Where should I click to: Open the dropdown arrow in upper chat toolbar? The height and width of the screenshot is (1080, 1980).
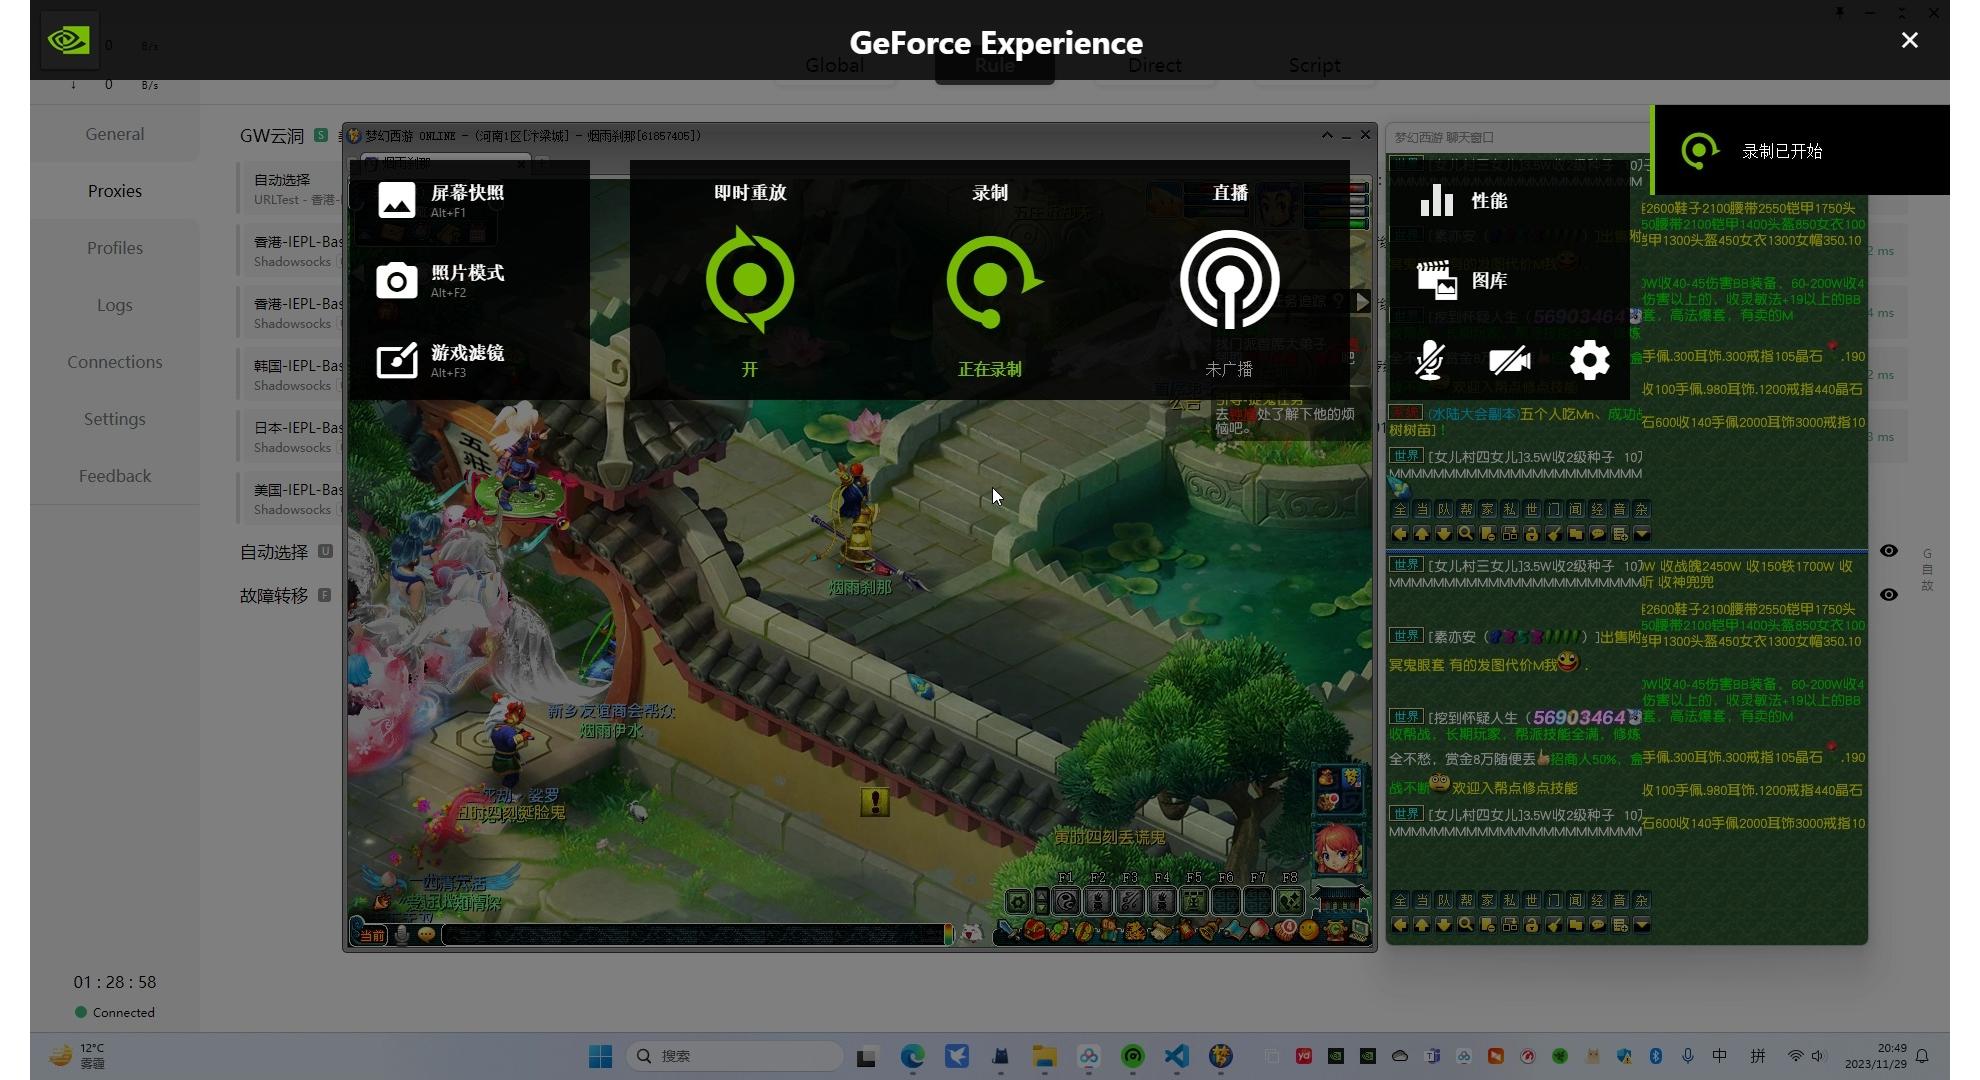(1642, 534)
